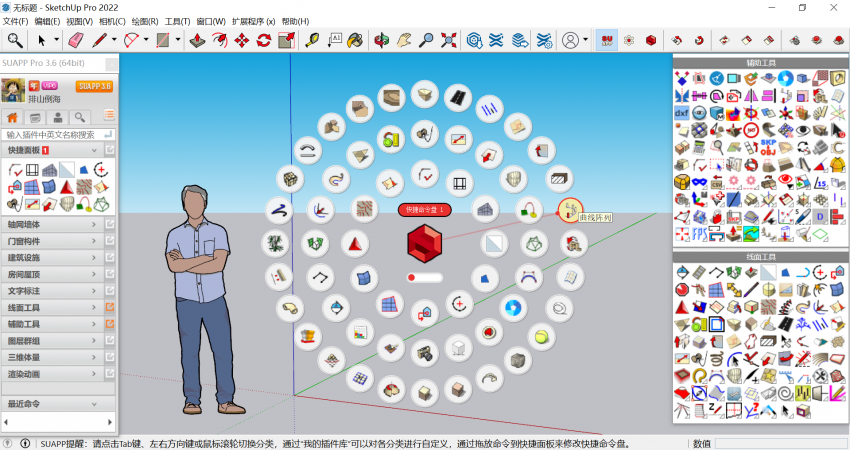
Task: Toggle pin on the 门窗构件 row
Action: pyautogui.click(x=110, y=241)
